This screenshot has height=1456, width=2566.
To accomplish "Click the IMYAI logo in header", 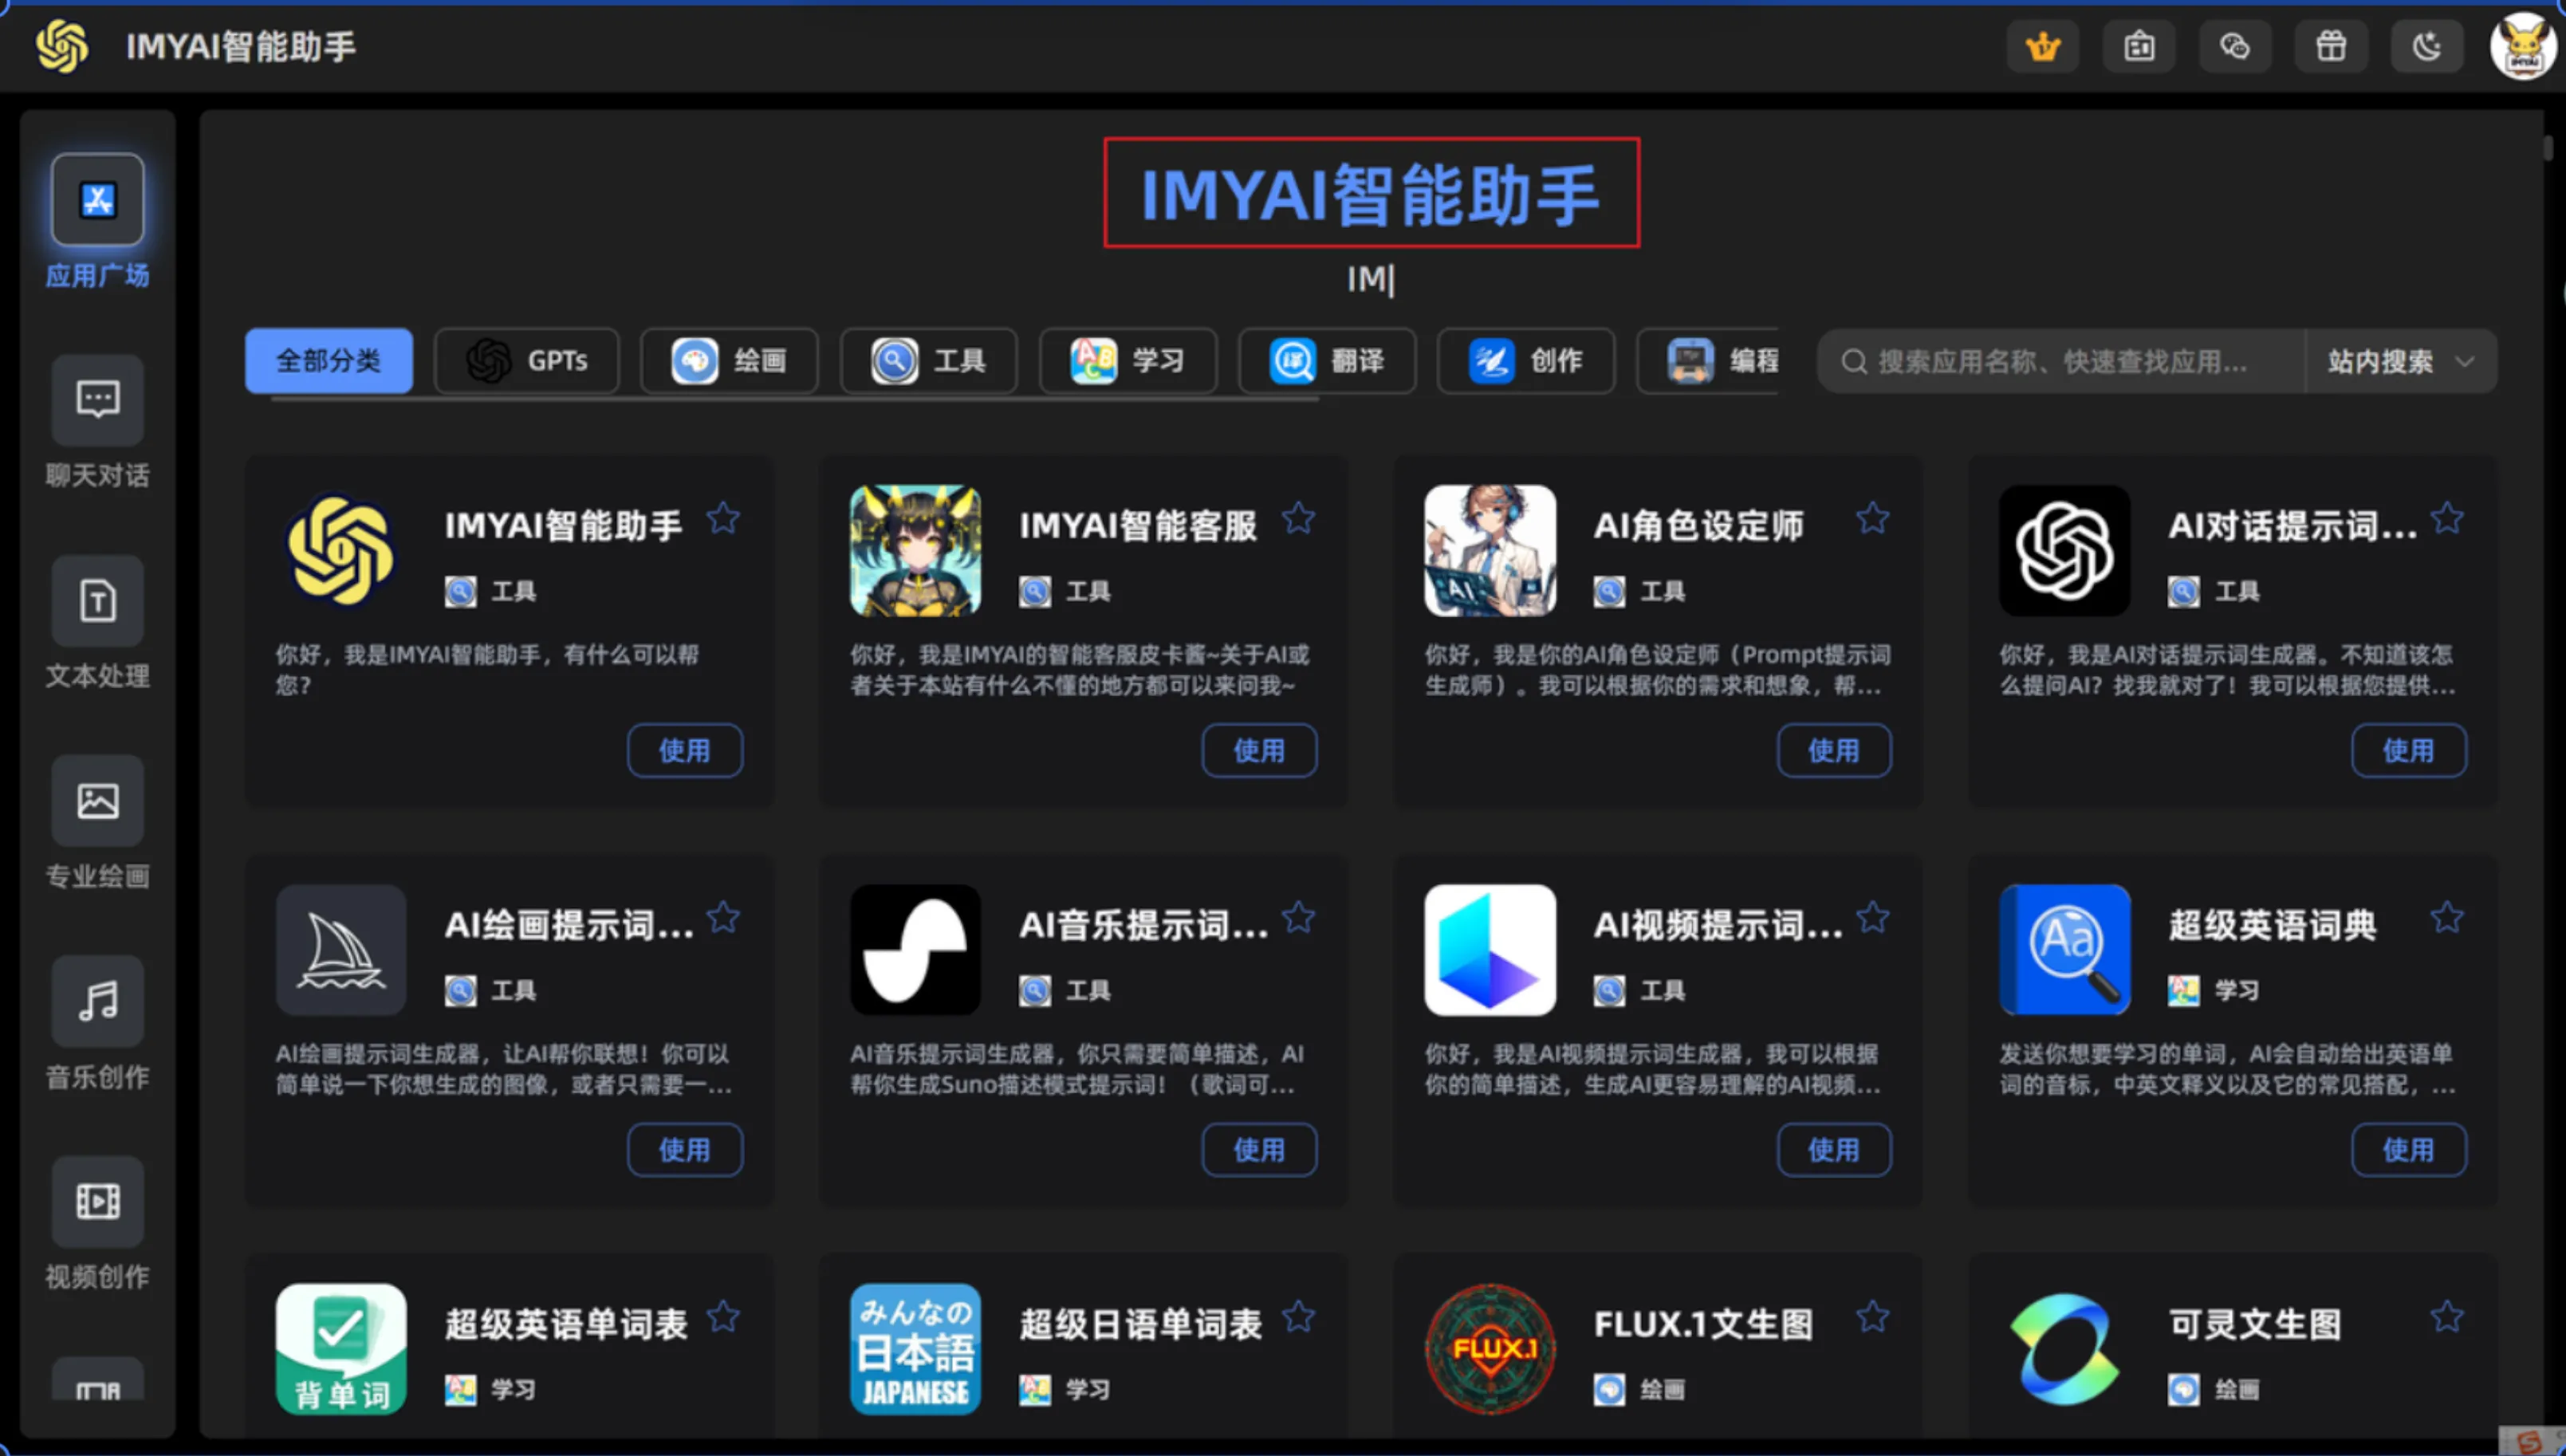I will click(62, 46).
